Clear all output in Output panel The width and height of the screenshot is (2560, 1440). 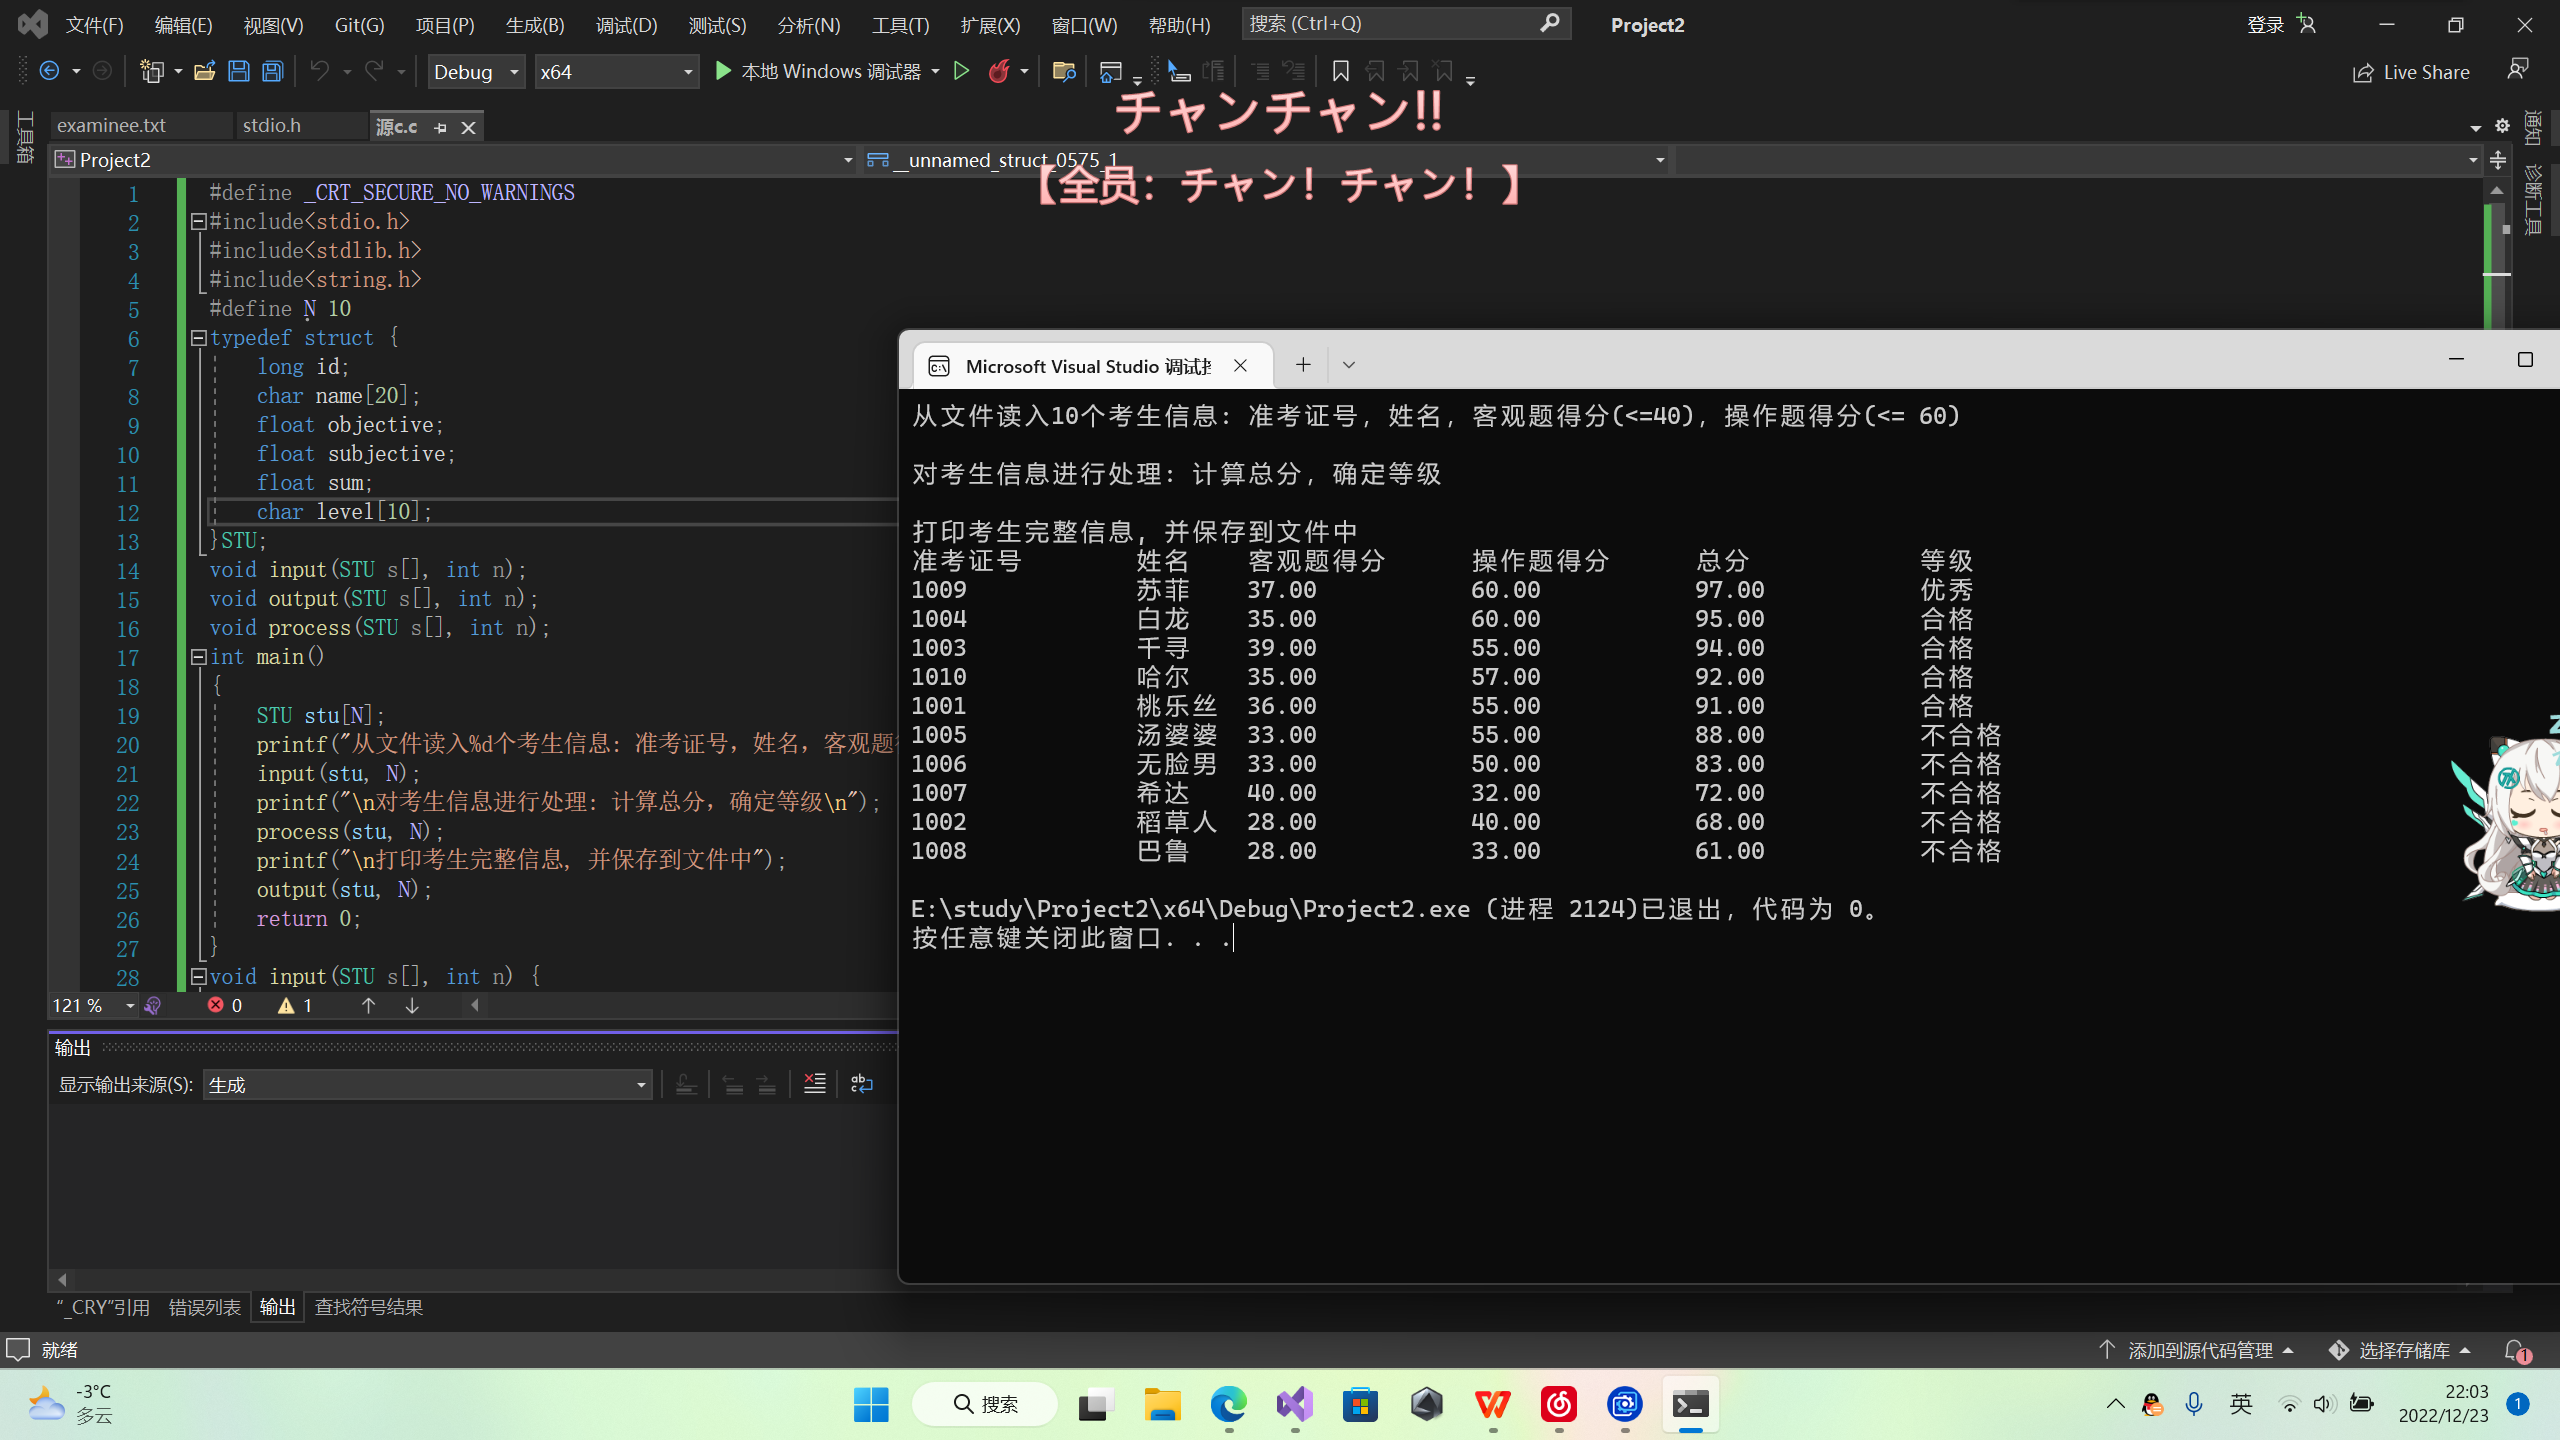click(x=815, y=1084)
